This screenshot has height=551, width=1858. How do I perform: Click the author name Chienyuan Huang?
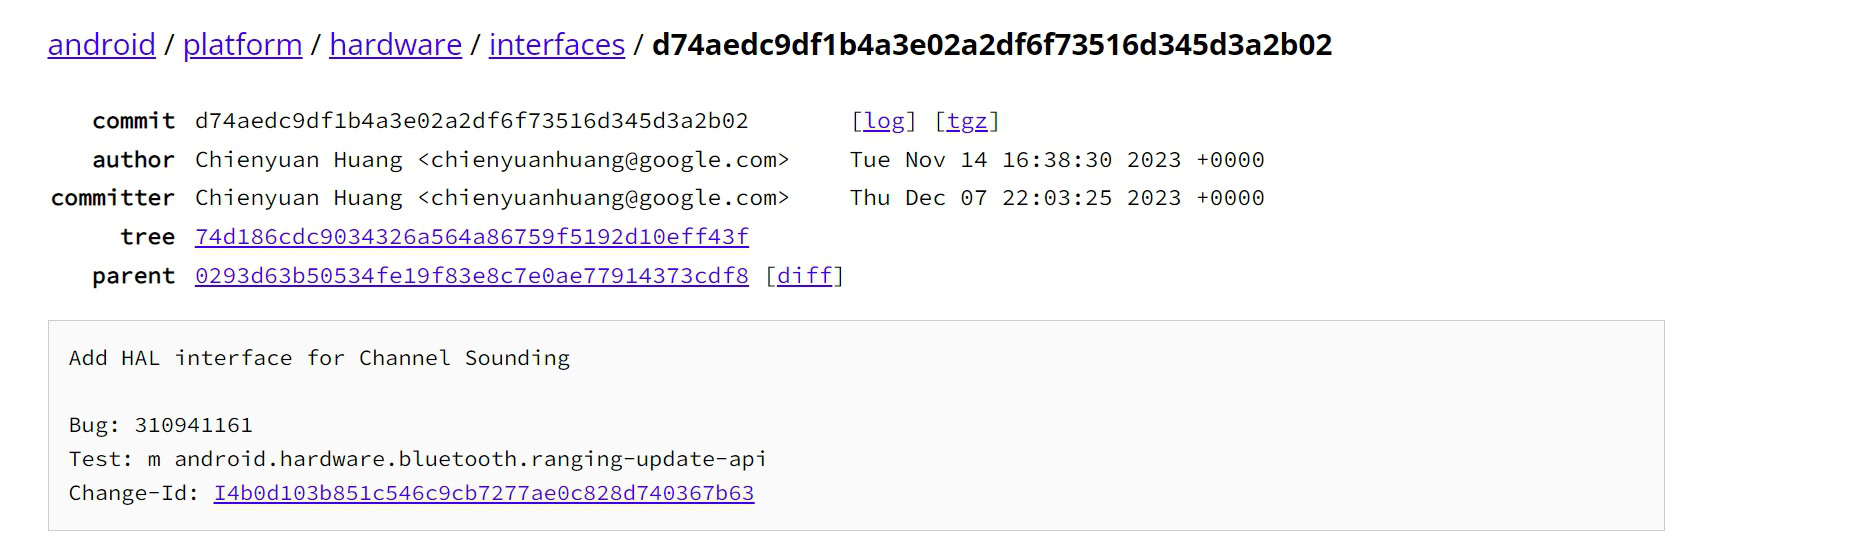pos(298,160)
